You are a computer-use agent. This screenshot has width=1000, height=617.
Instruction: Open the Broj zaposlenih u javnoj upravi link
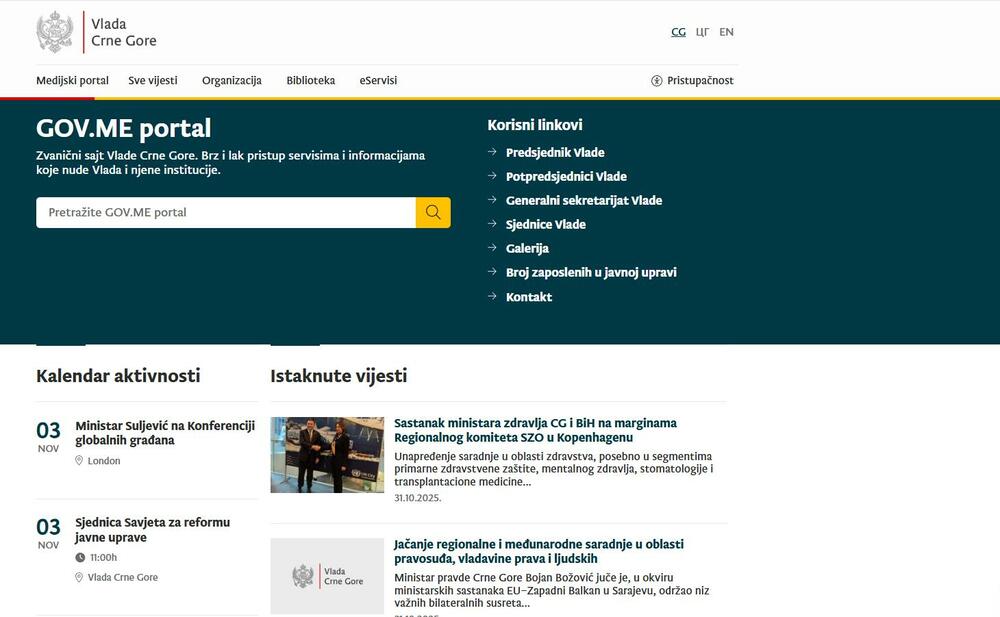click(591, 272)
